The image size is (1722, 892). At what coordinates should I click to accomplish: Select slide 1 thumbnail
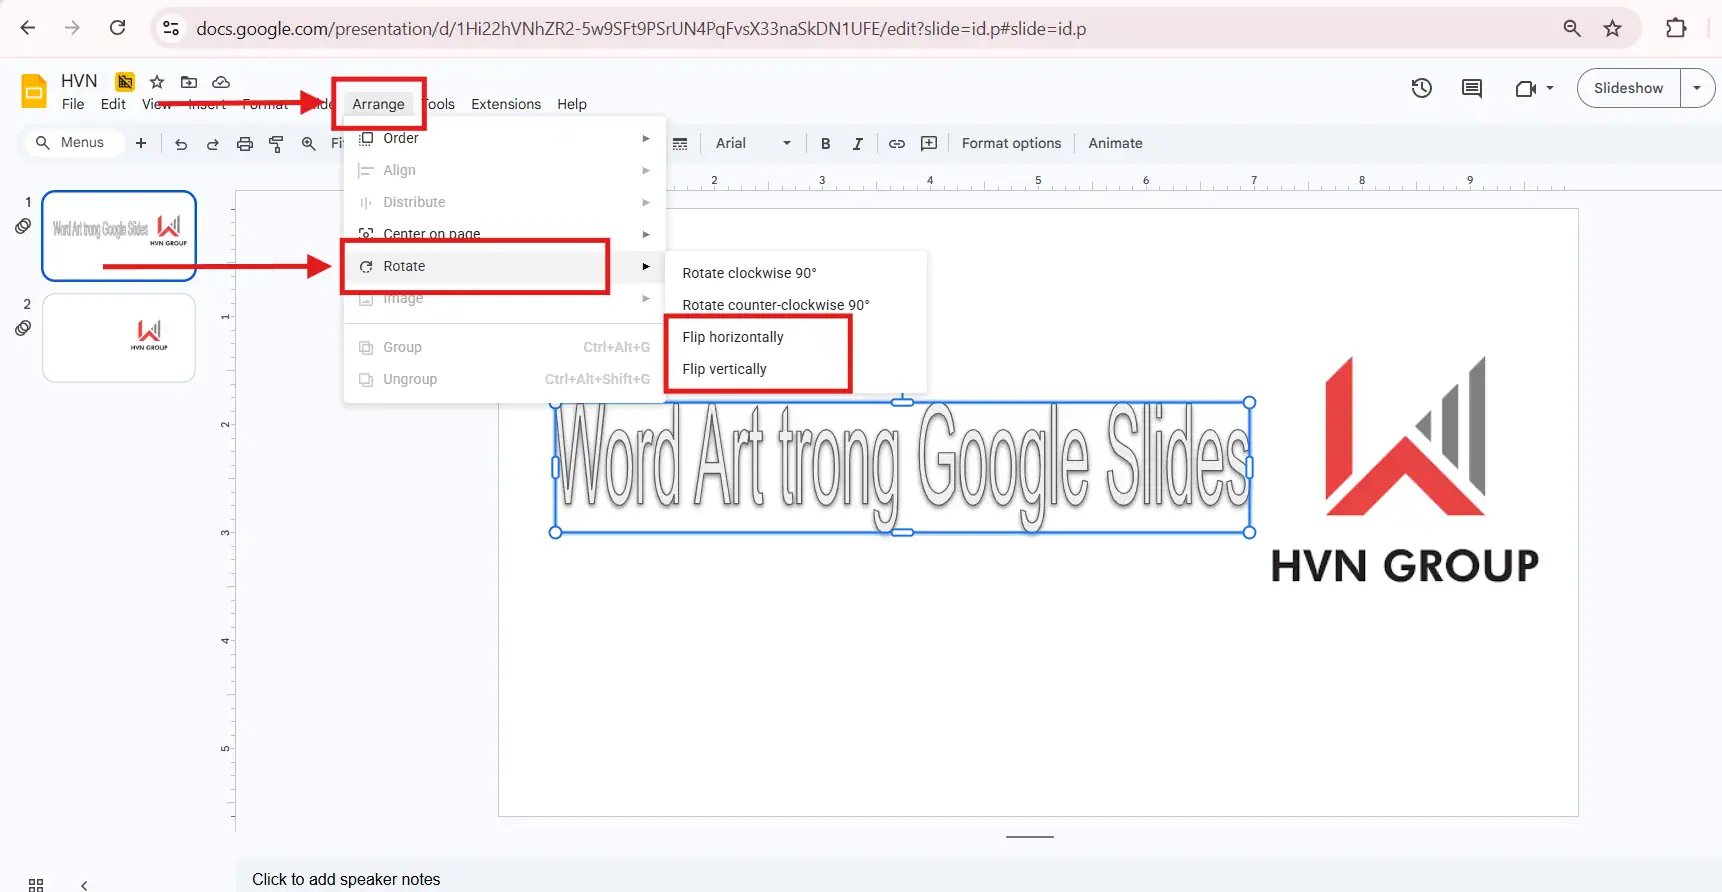pos(119,236)
